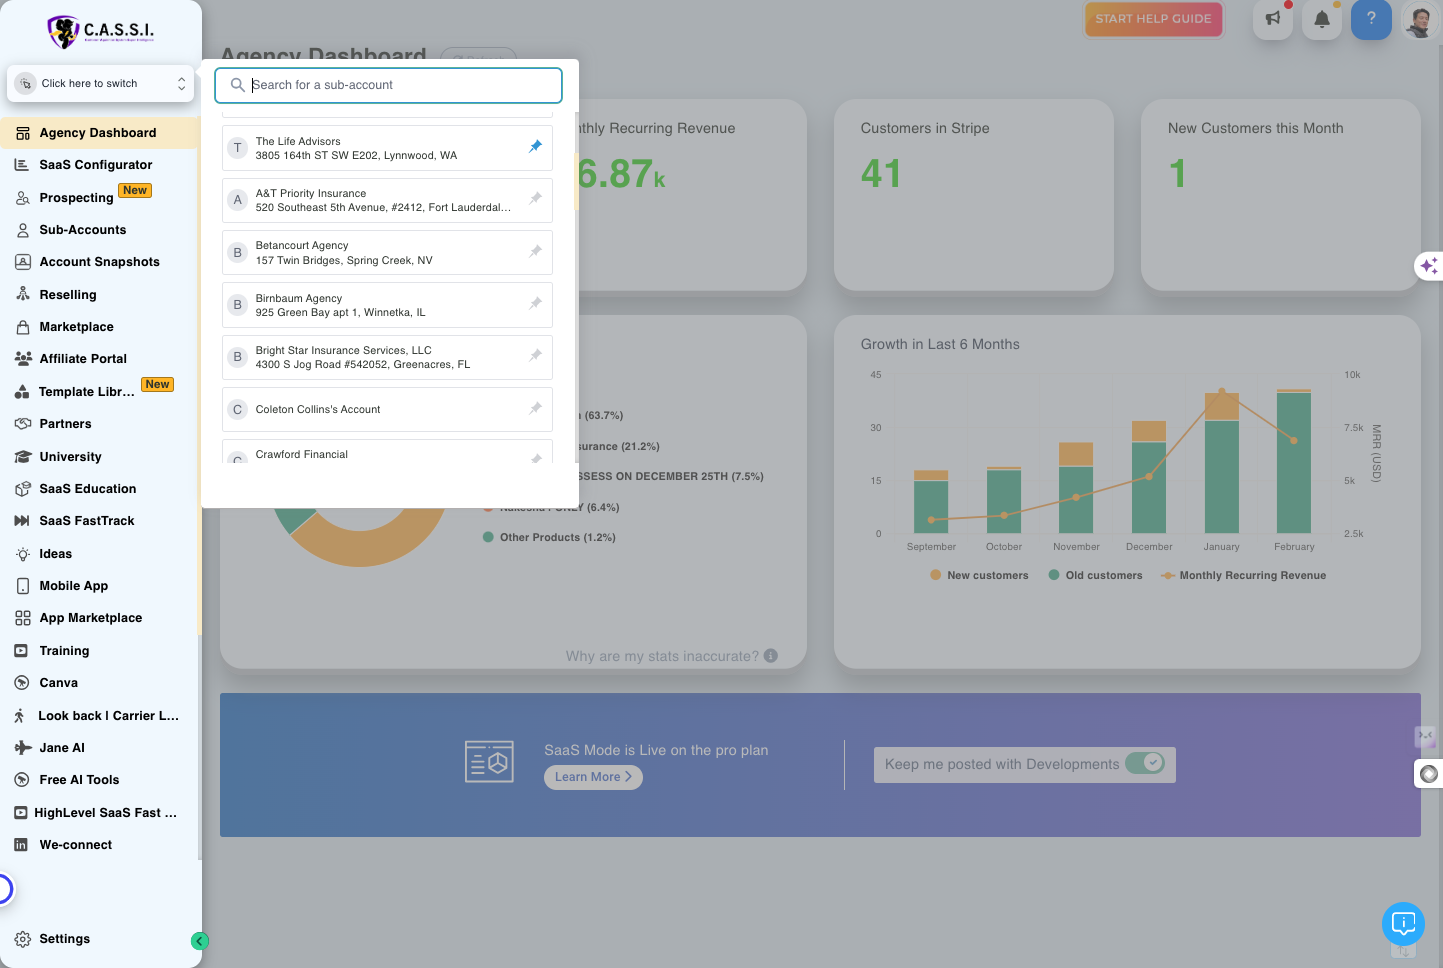1443x968 pixels.
Task: Open the notifications bell
Action: (x=1322, y=19)
